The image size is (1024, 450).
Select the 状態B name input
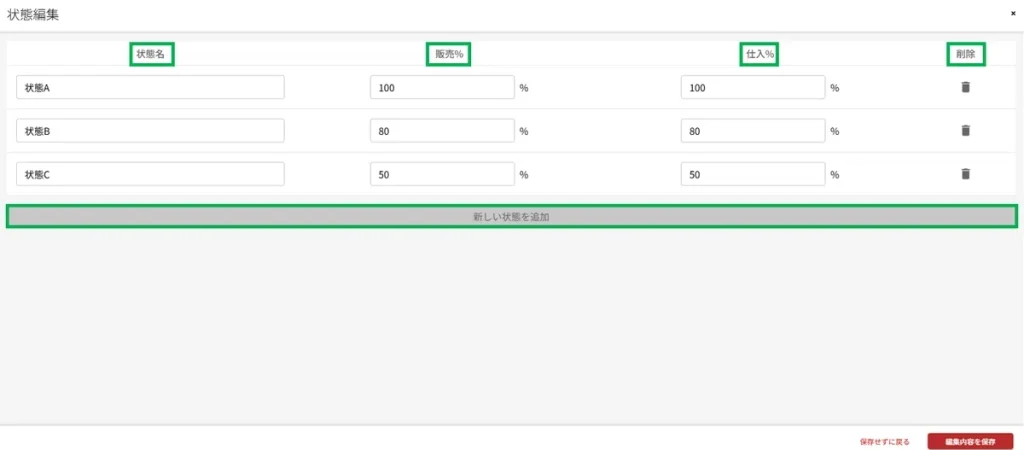pyautogui.click(x=150, y=131)
